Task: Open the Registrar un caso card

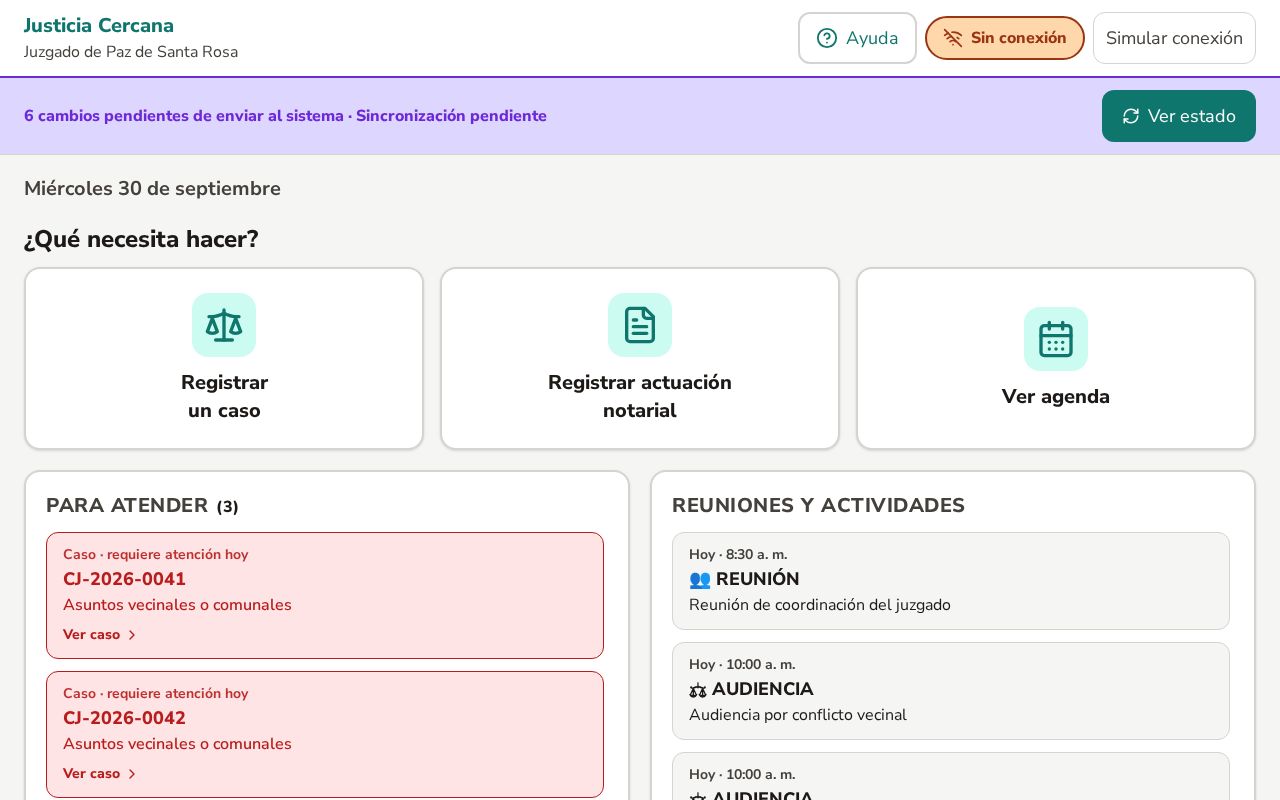Action: (x=224, y=359)
